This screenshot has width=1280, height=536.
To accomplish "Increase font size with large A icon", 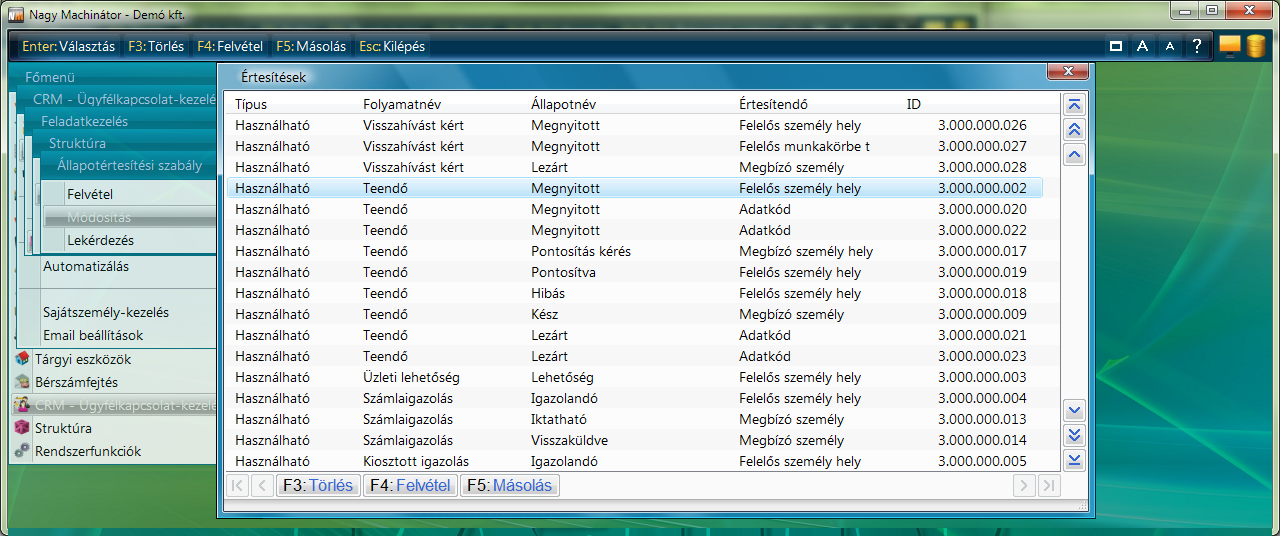I will [x=1142, y=46].
